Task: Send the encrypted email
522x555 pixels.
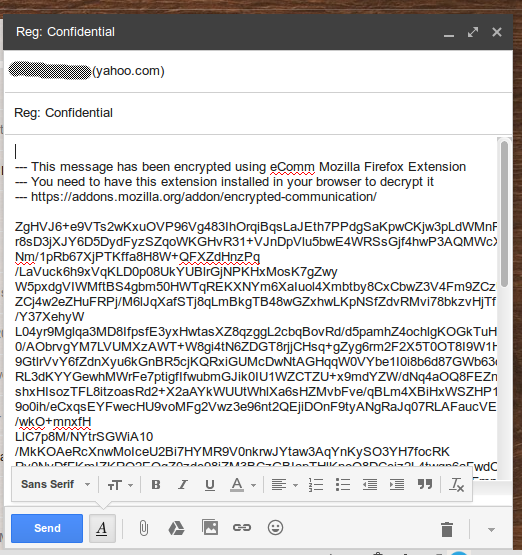Action: point(47,528)
